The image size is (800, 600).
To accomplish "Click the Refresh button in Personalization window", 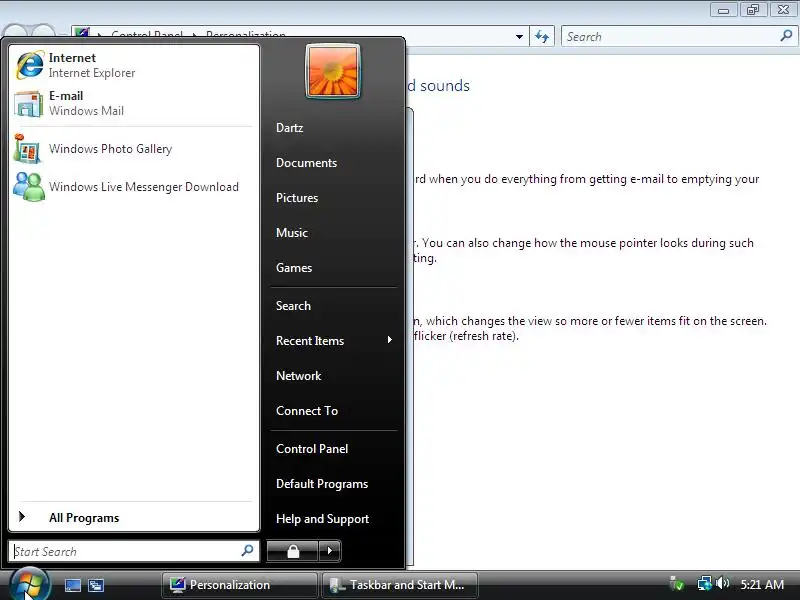I will [x=542, y=37].
